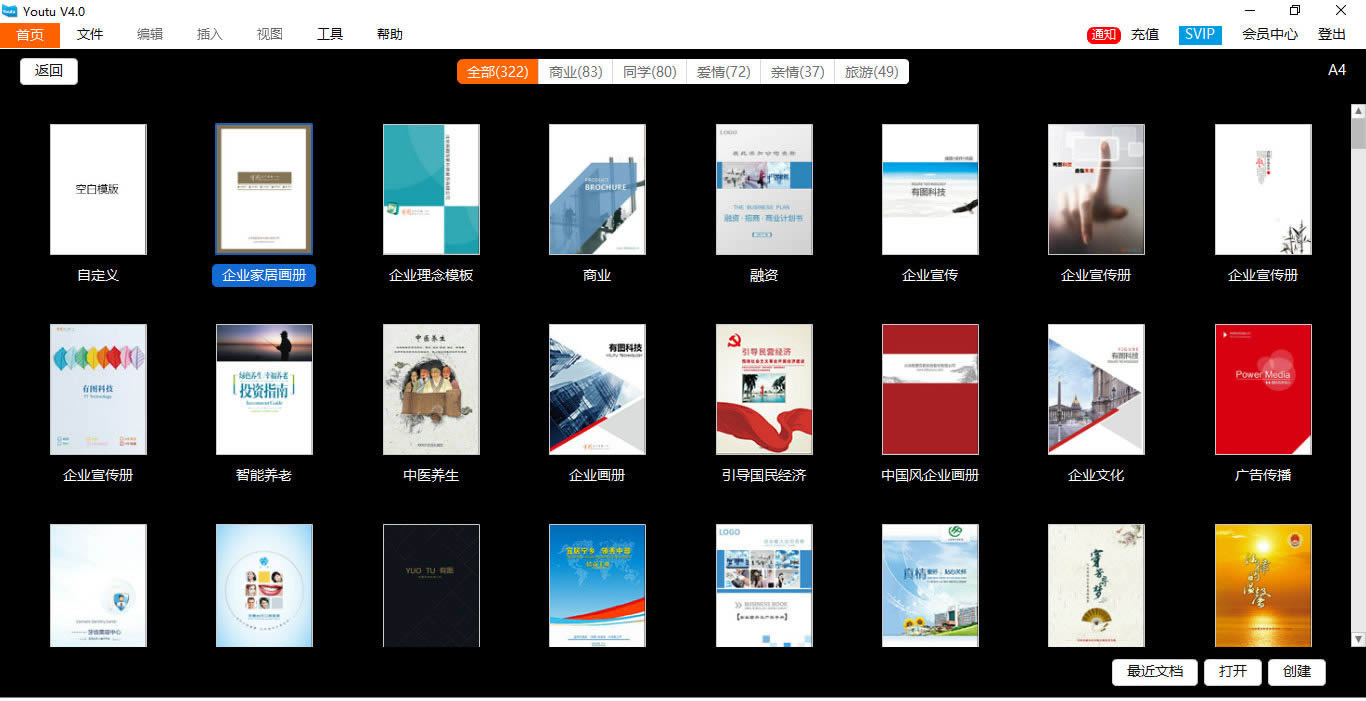Click the 创建 create button
1366x701 pixels.
point(1297,672)
